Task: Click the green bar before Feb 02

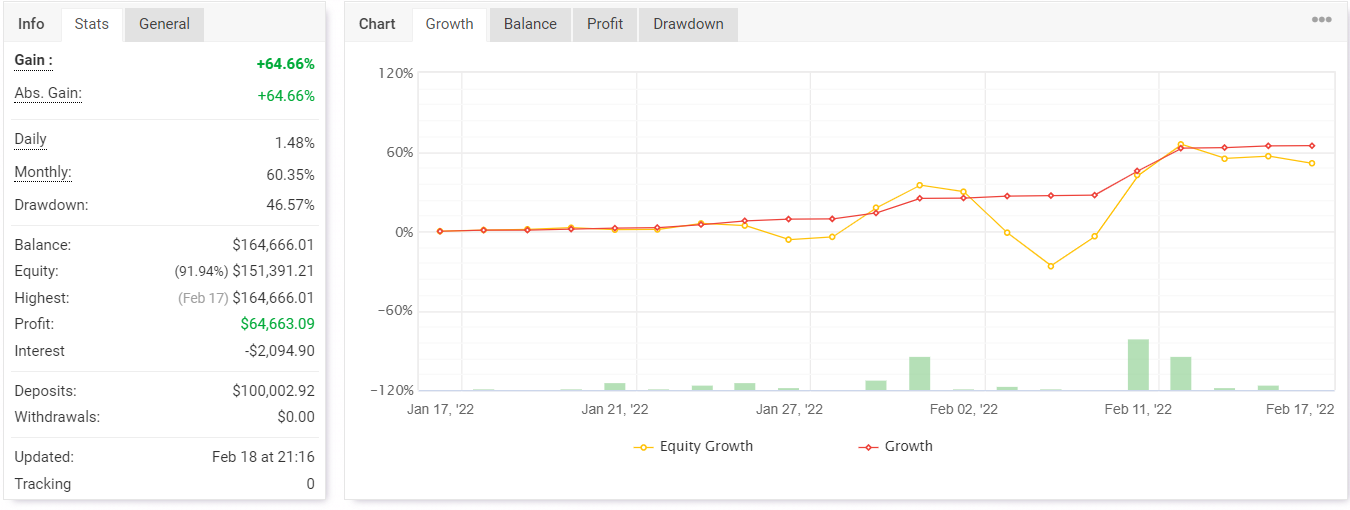Action: [x=920, y=373]
